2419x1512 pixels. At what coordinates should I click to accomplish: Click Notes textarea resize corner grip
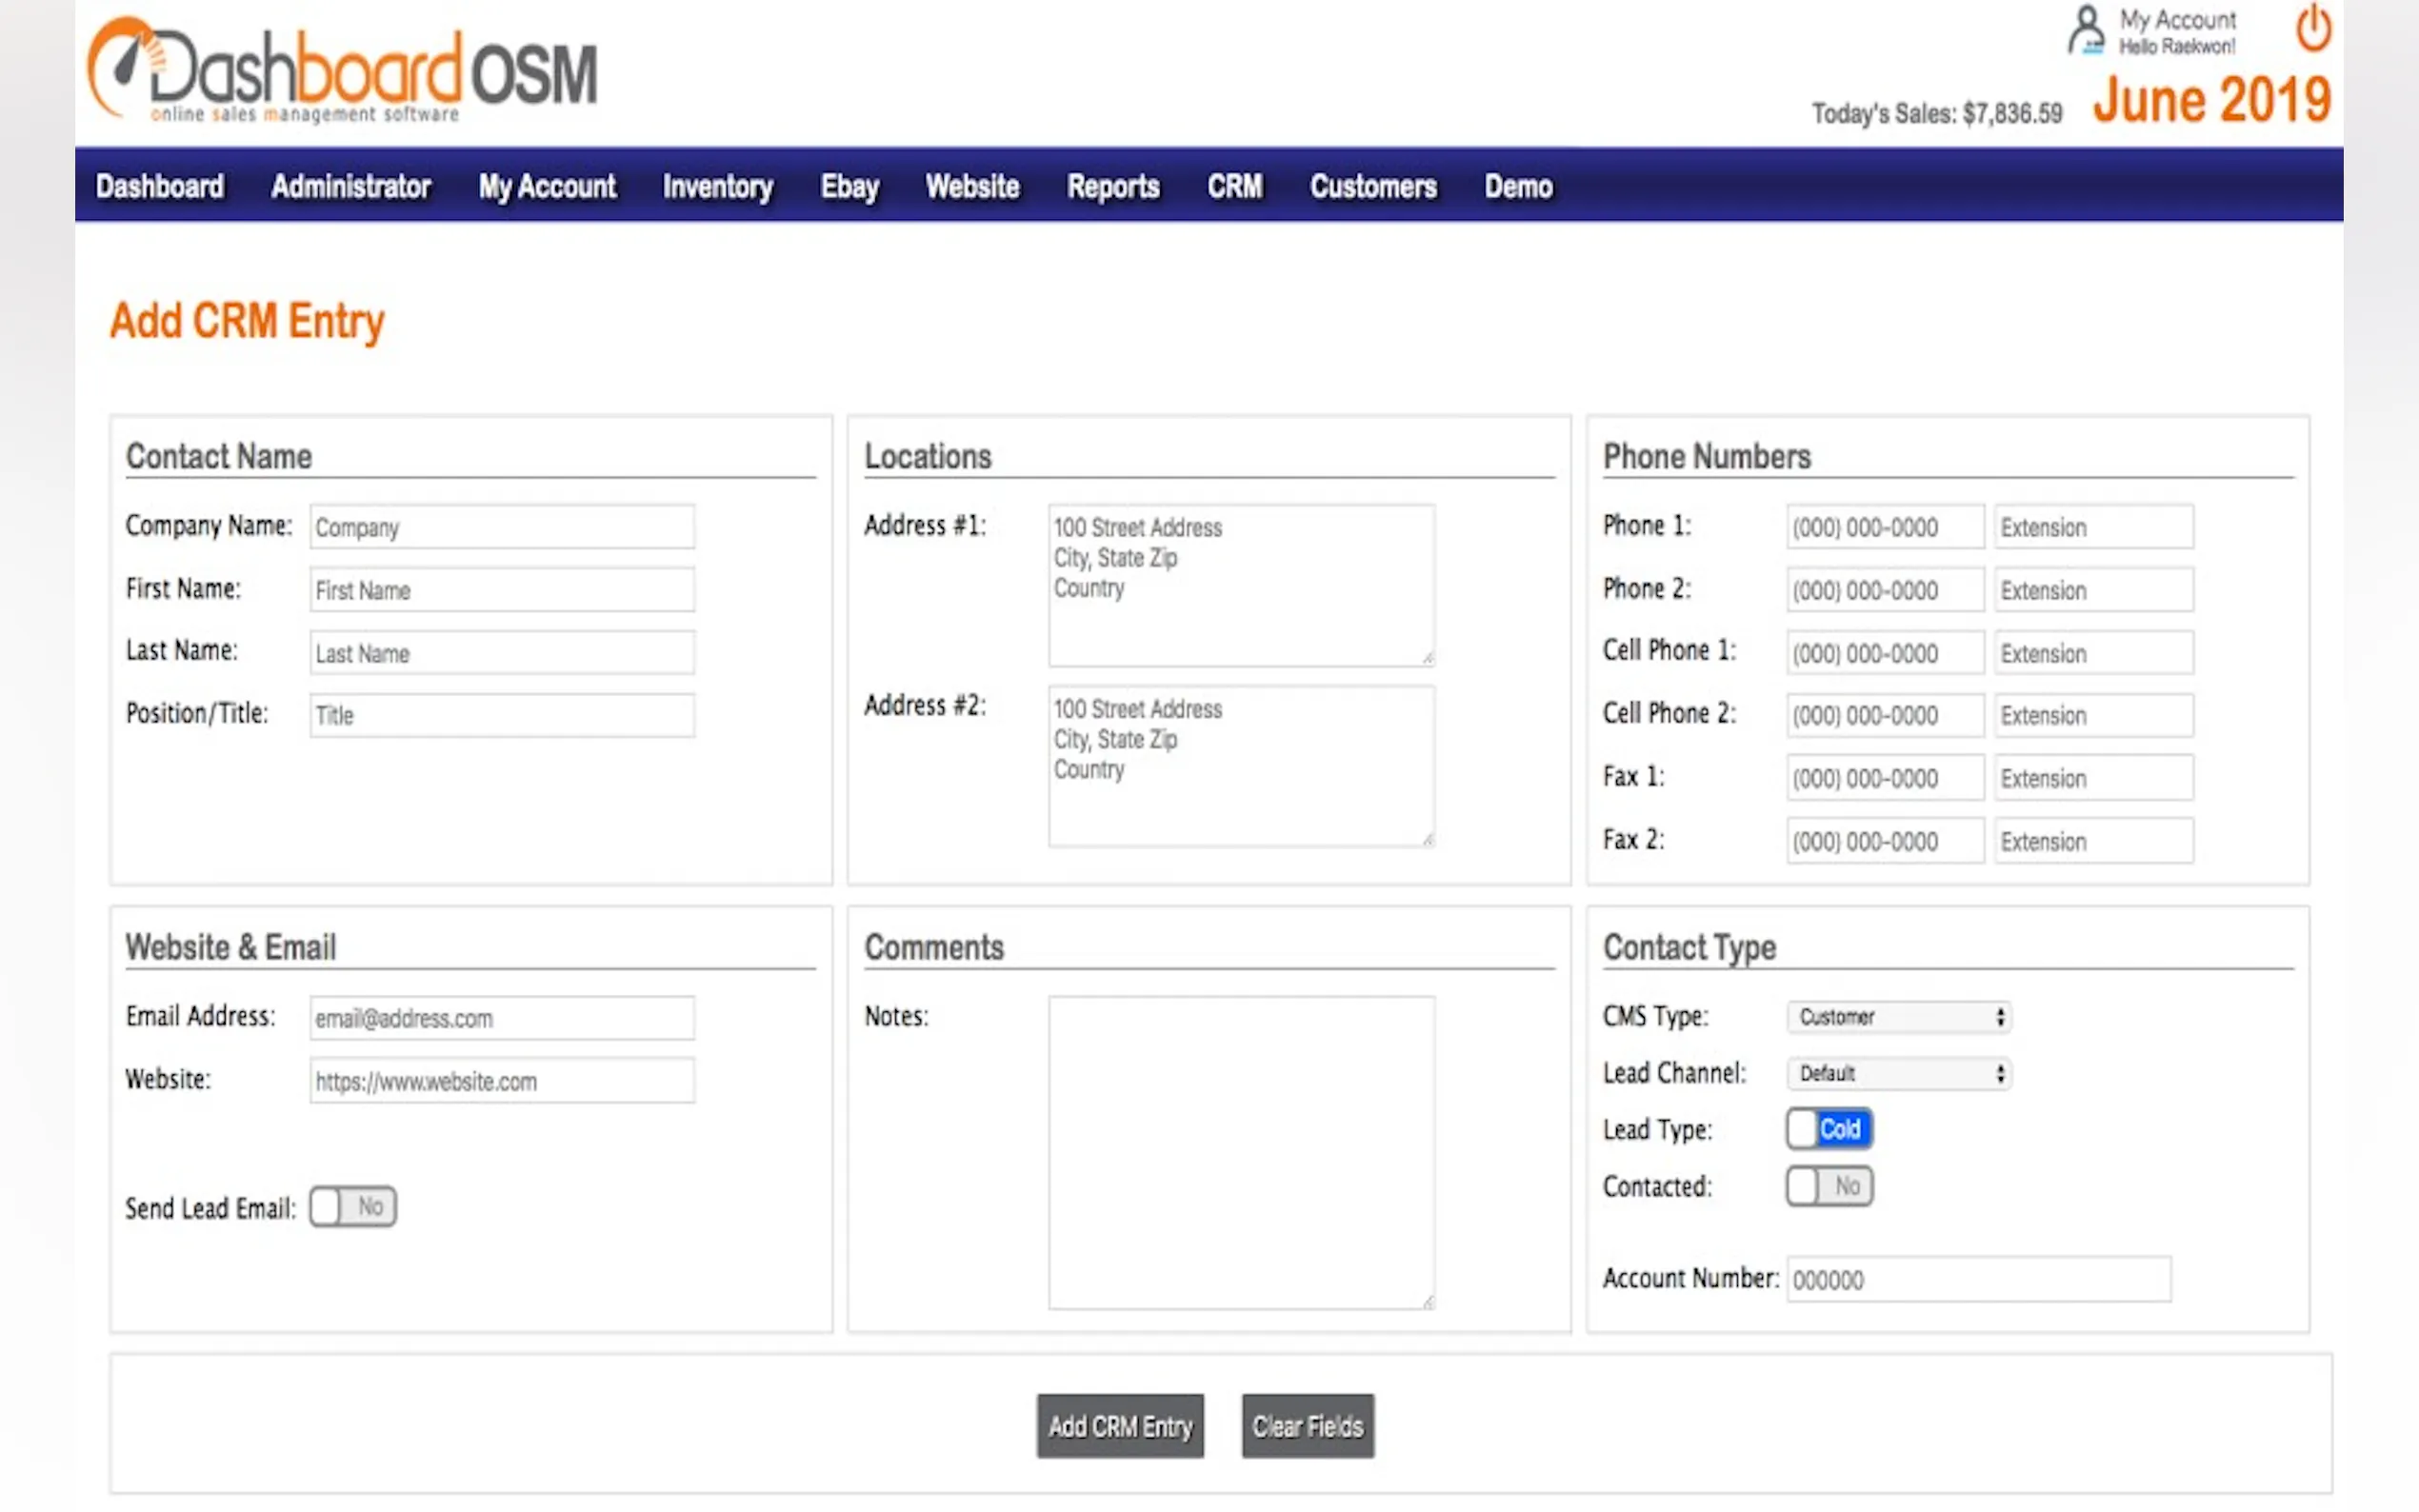[x=1428, y=1301]
